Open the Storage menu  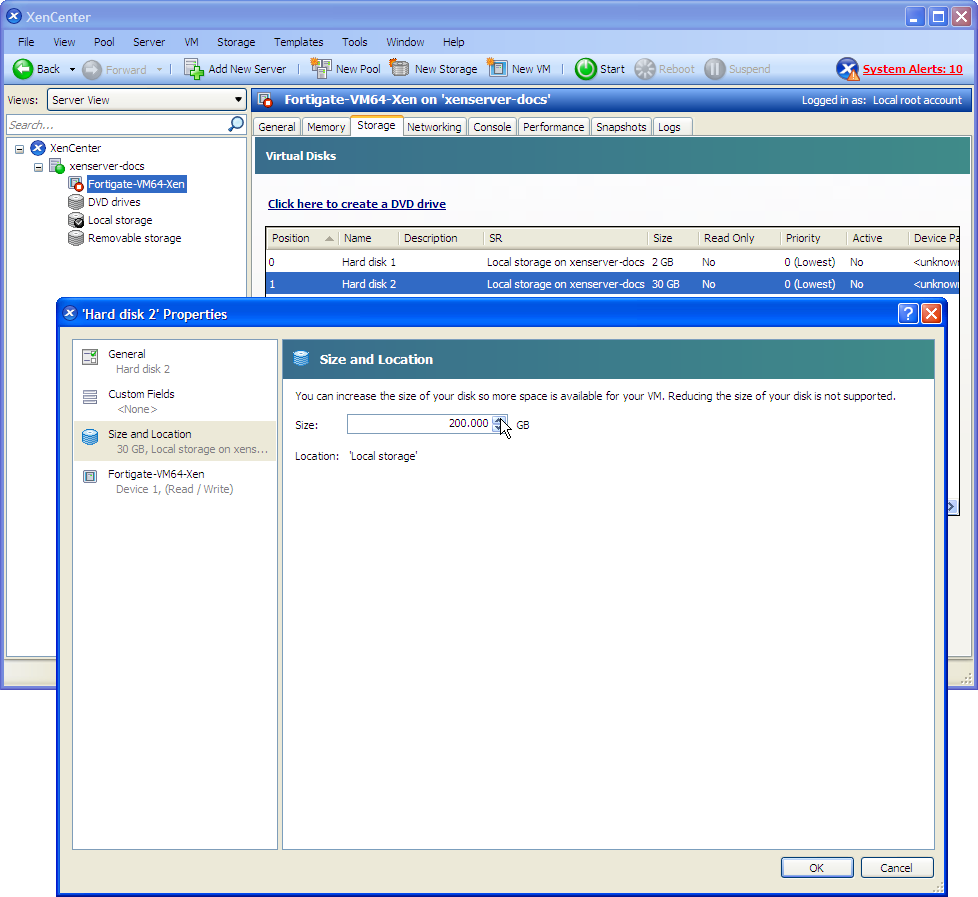pos(236,42)
